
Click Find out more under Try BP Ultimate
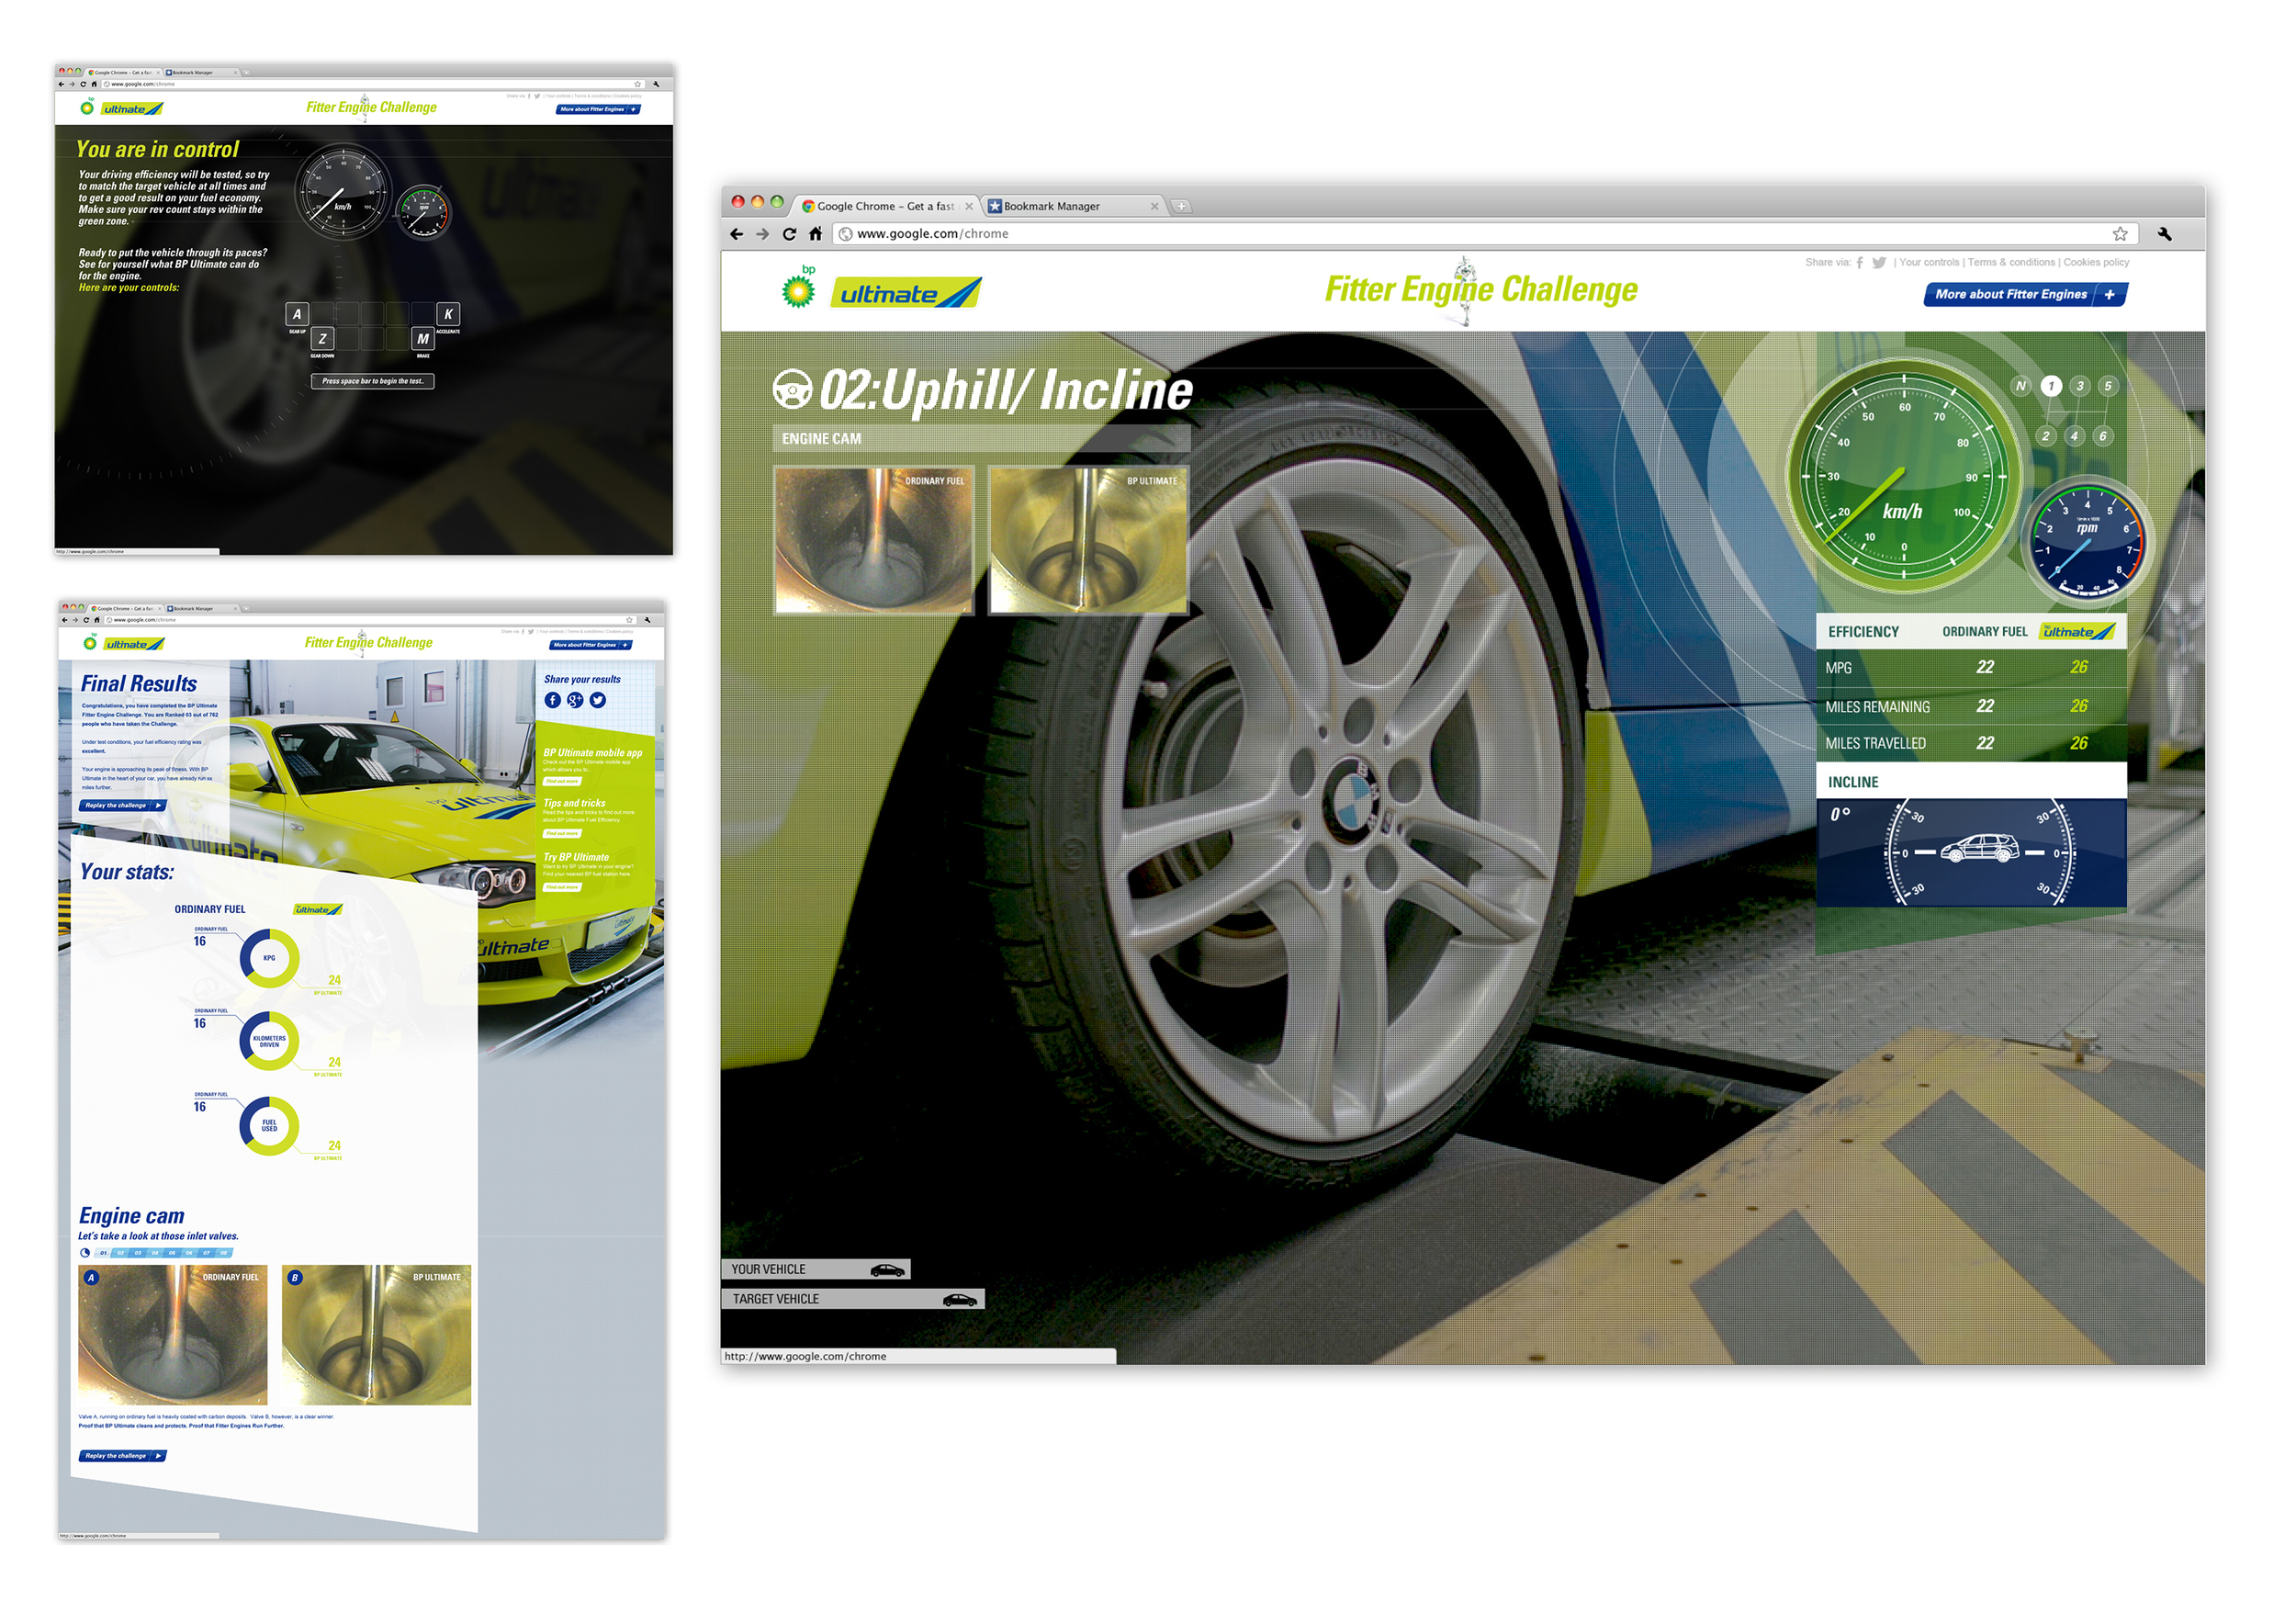pyautogui.click(x=561, y=887)
